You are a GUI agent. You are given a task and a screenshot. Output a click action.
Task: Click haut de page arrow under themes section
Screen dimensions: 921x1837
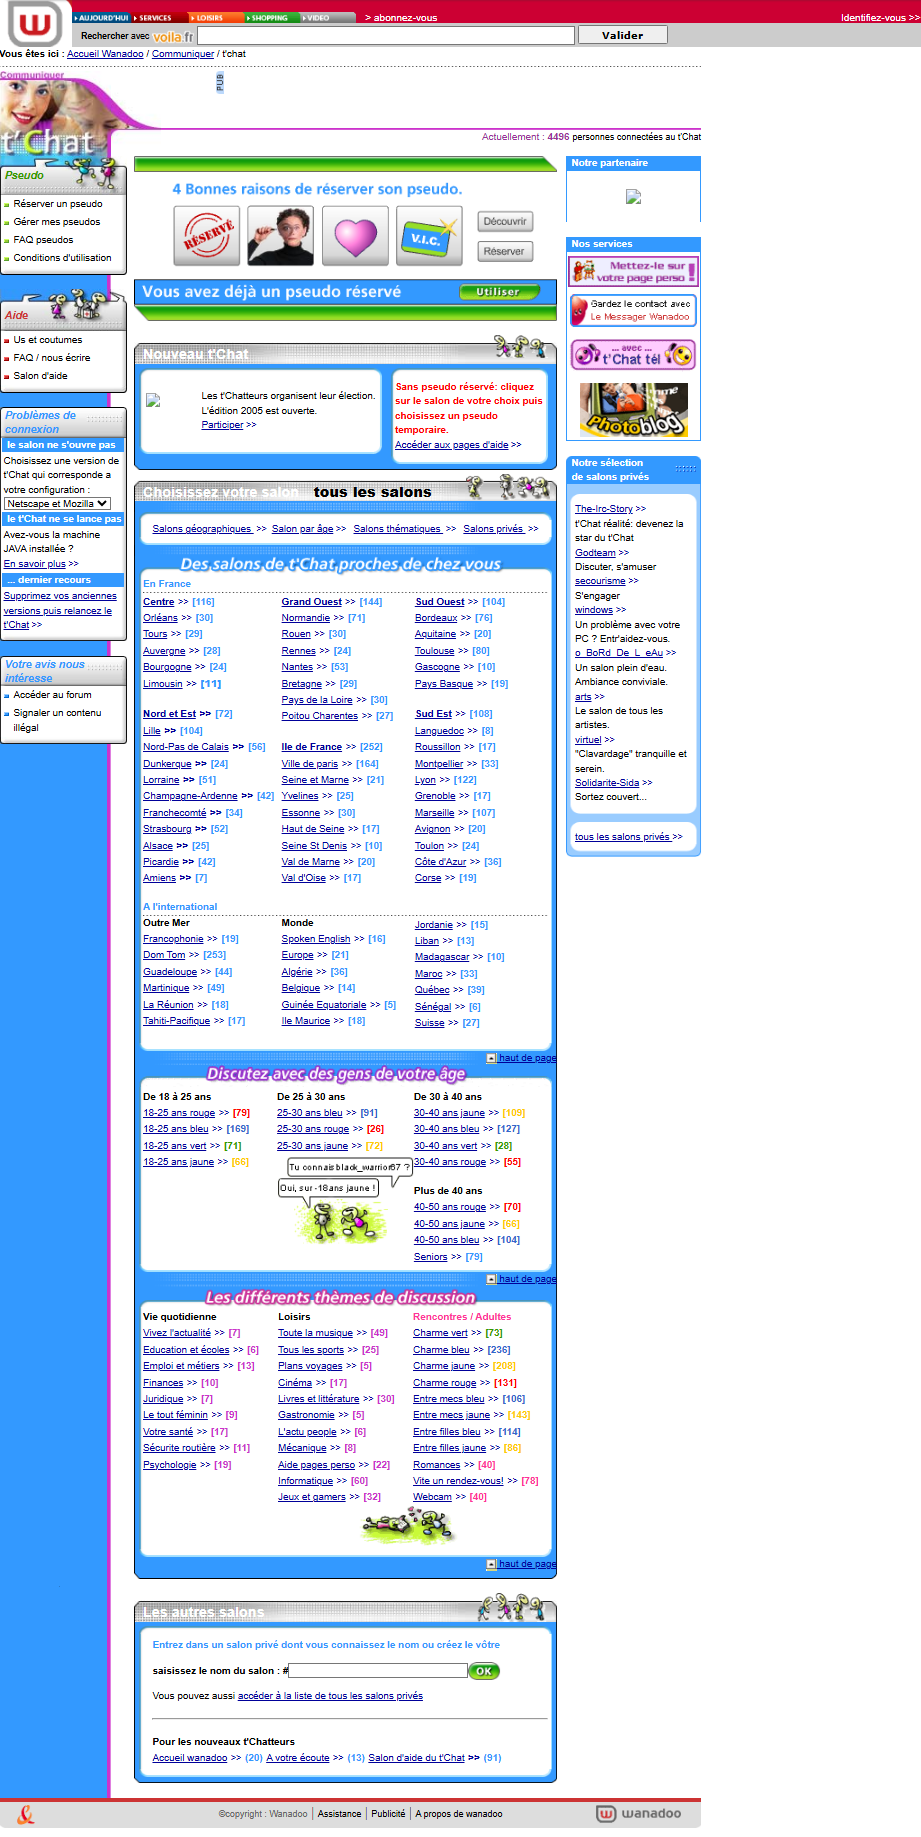click(491, 1564)
